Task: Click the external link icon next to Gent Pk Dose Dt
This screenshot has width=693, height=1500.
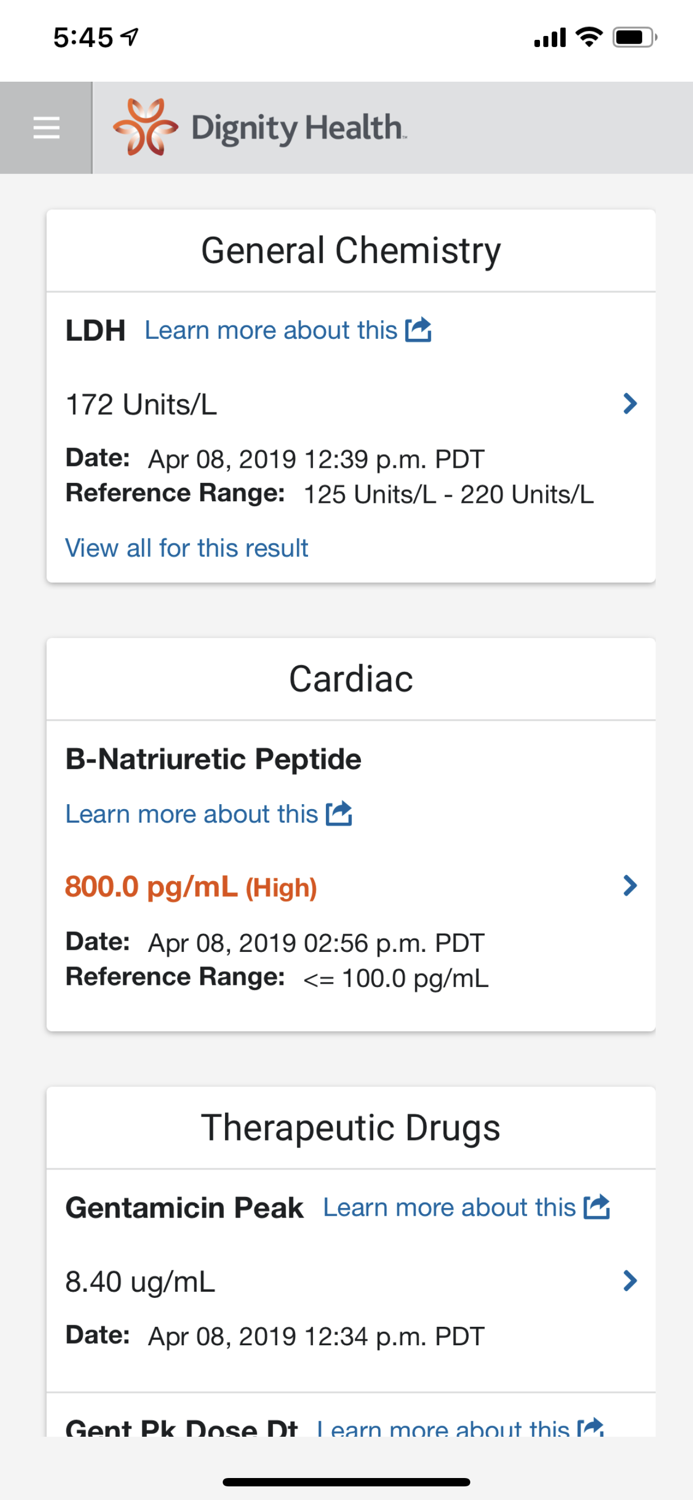Action: coord(593,1428)
